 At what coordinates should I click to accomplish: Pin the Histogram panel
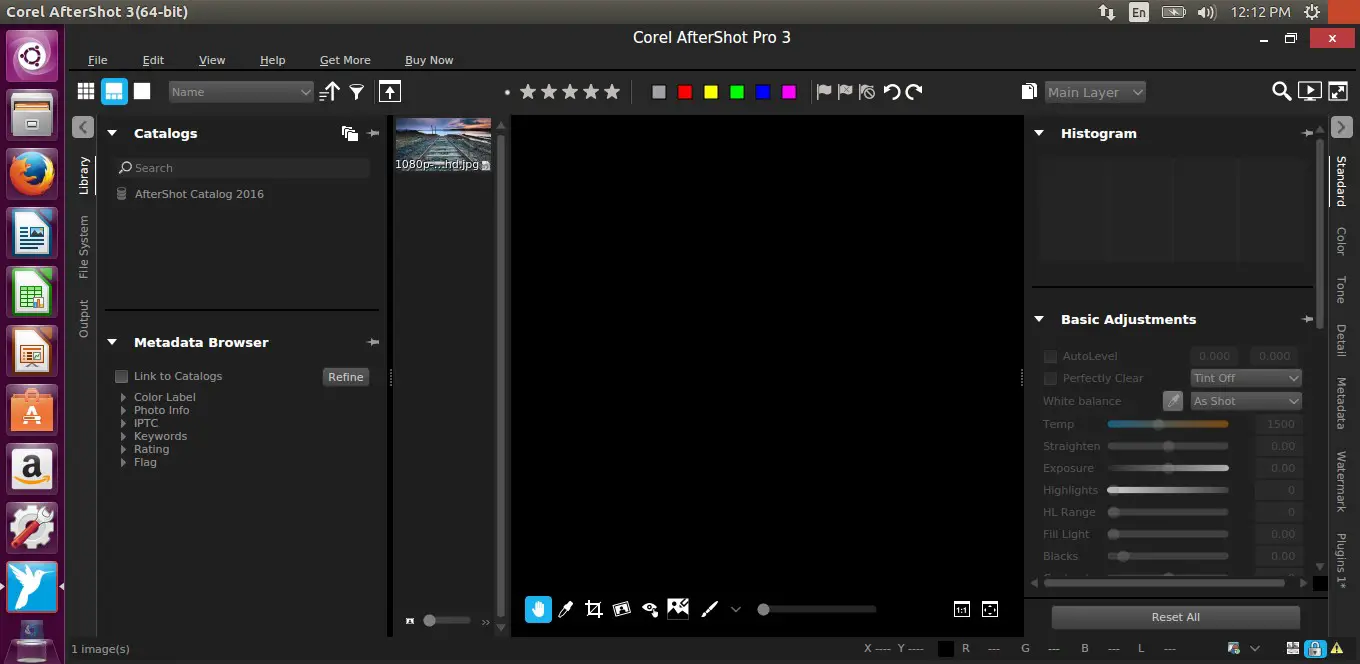[1307, 133]
